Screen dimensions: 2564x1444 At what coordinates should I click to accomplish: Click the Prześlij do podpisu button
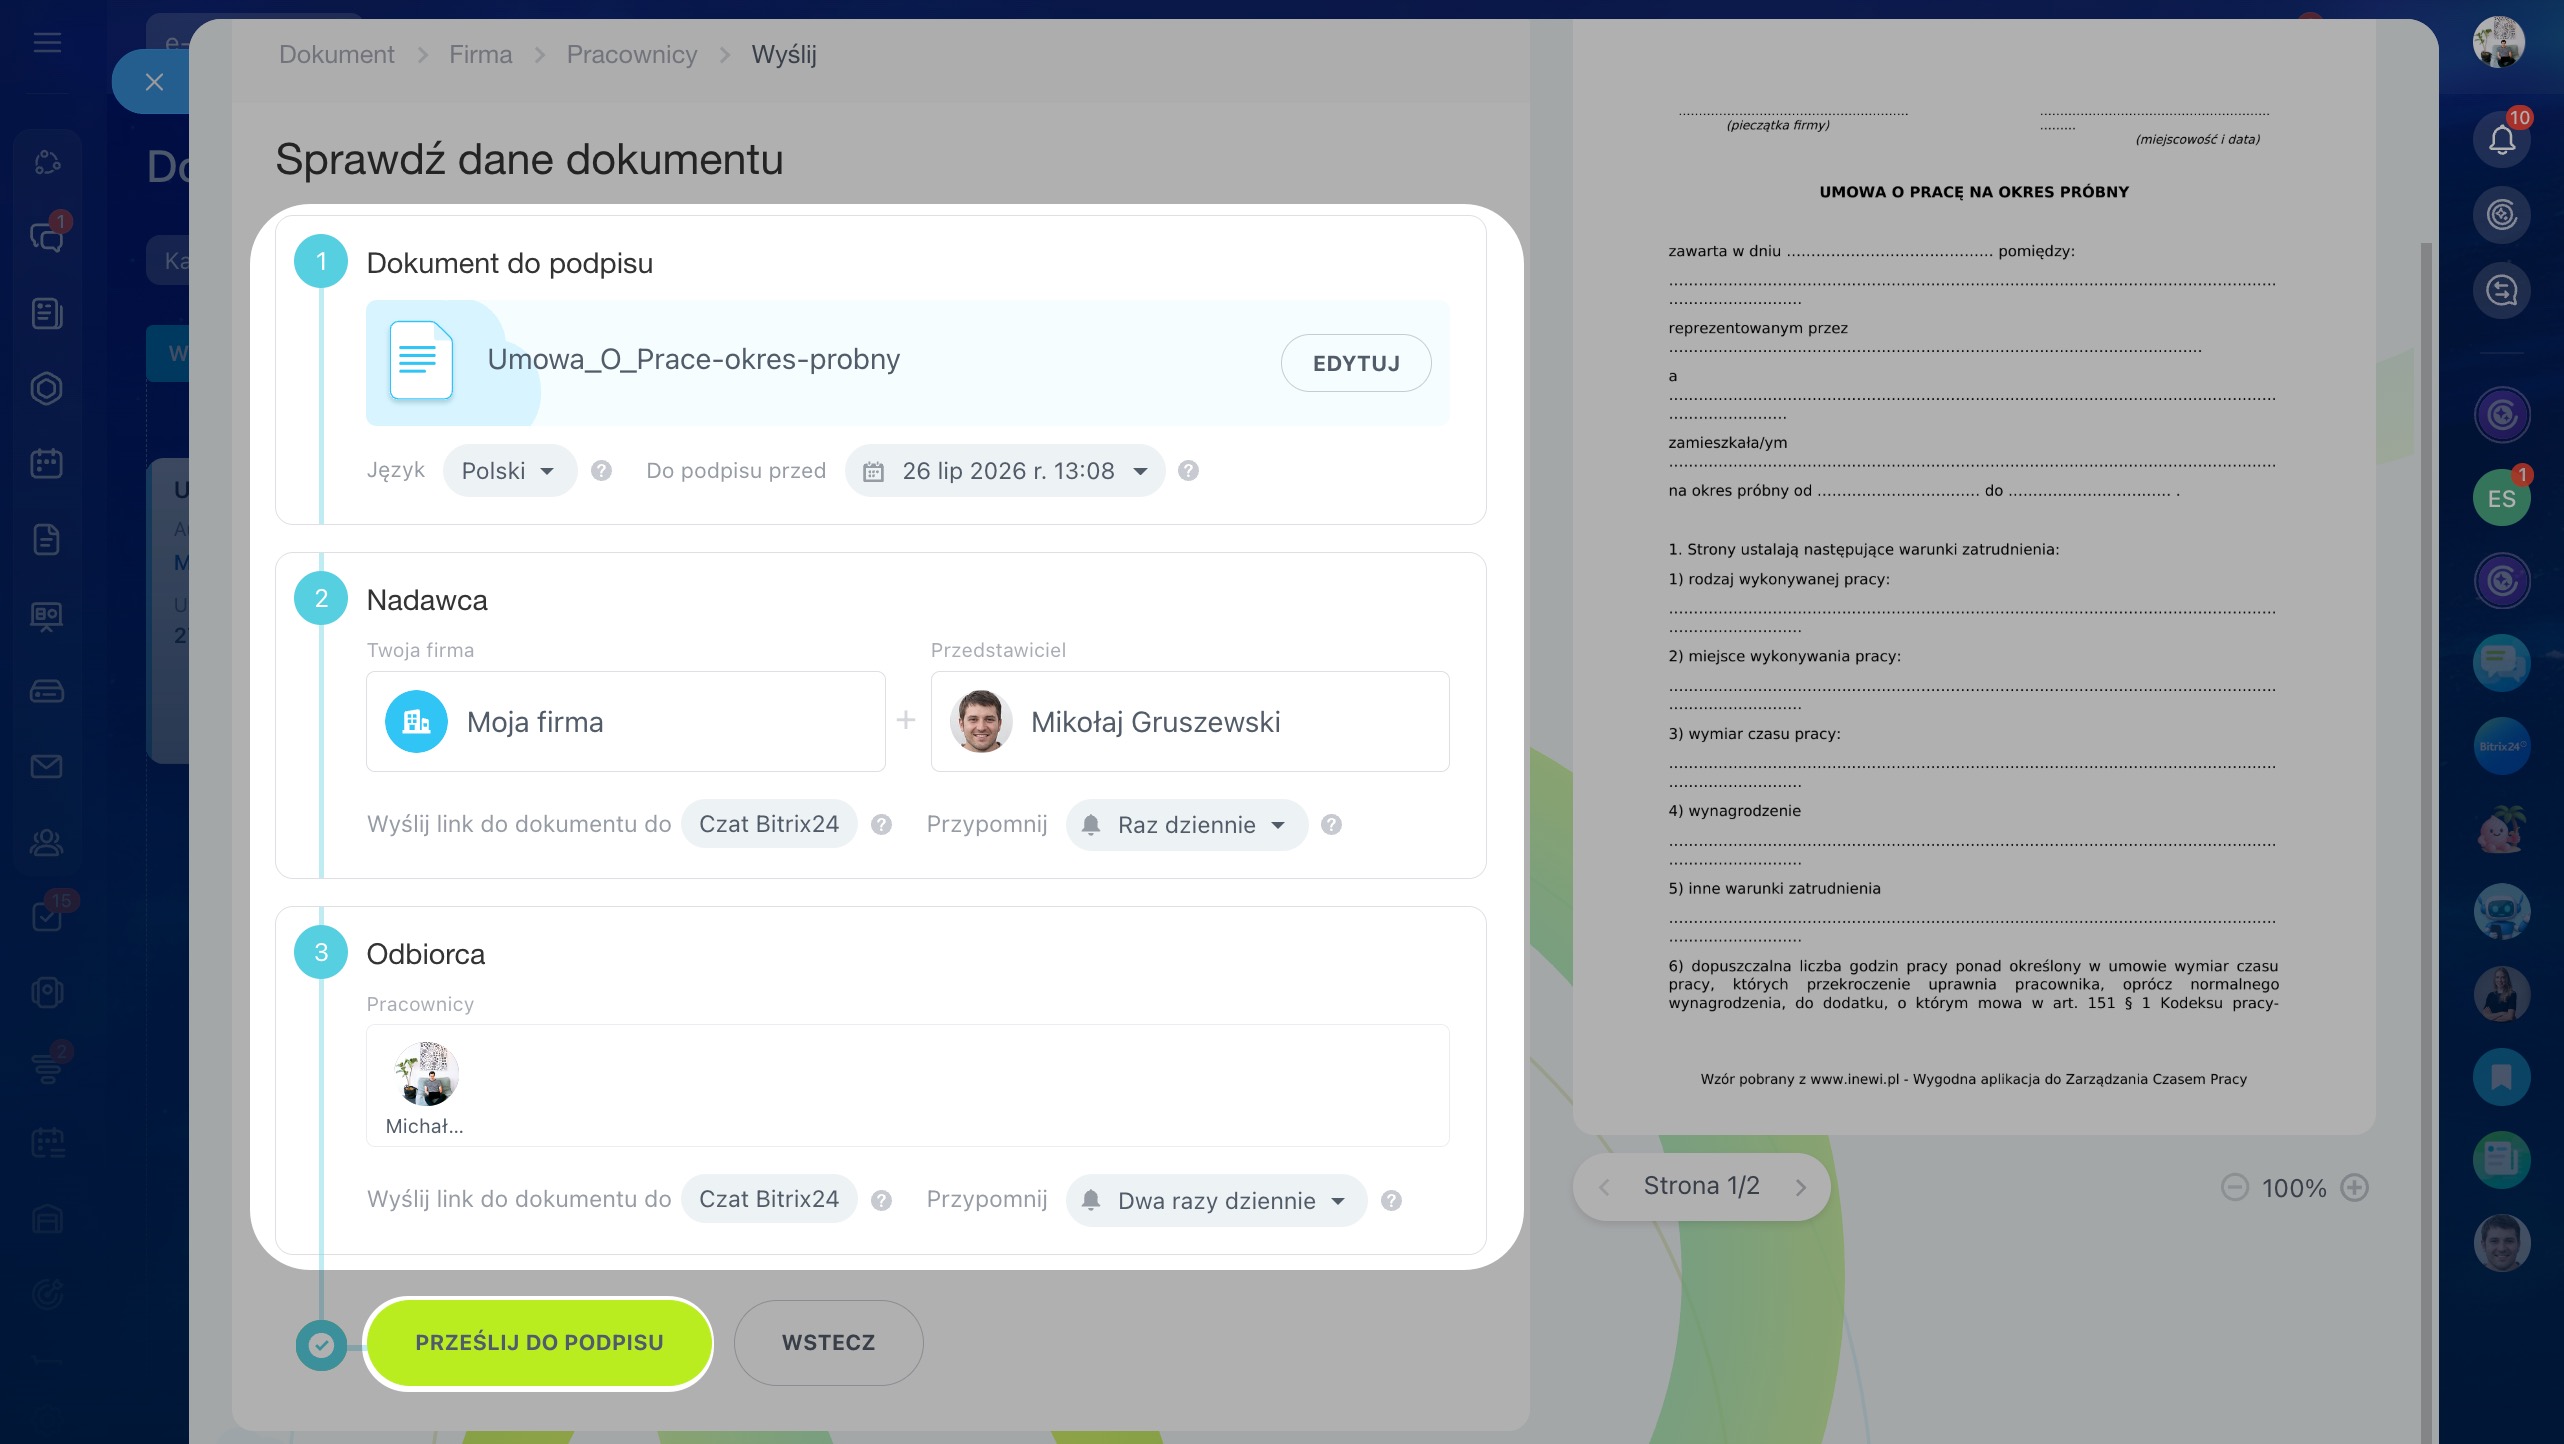click(x=539, y=1343)
